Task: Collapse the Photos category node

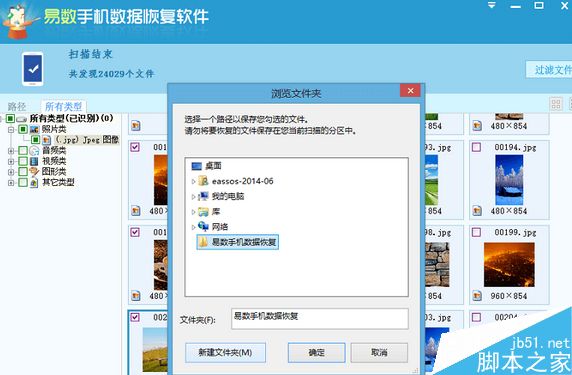Action: tap(11, 129)
